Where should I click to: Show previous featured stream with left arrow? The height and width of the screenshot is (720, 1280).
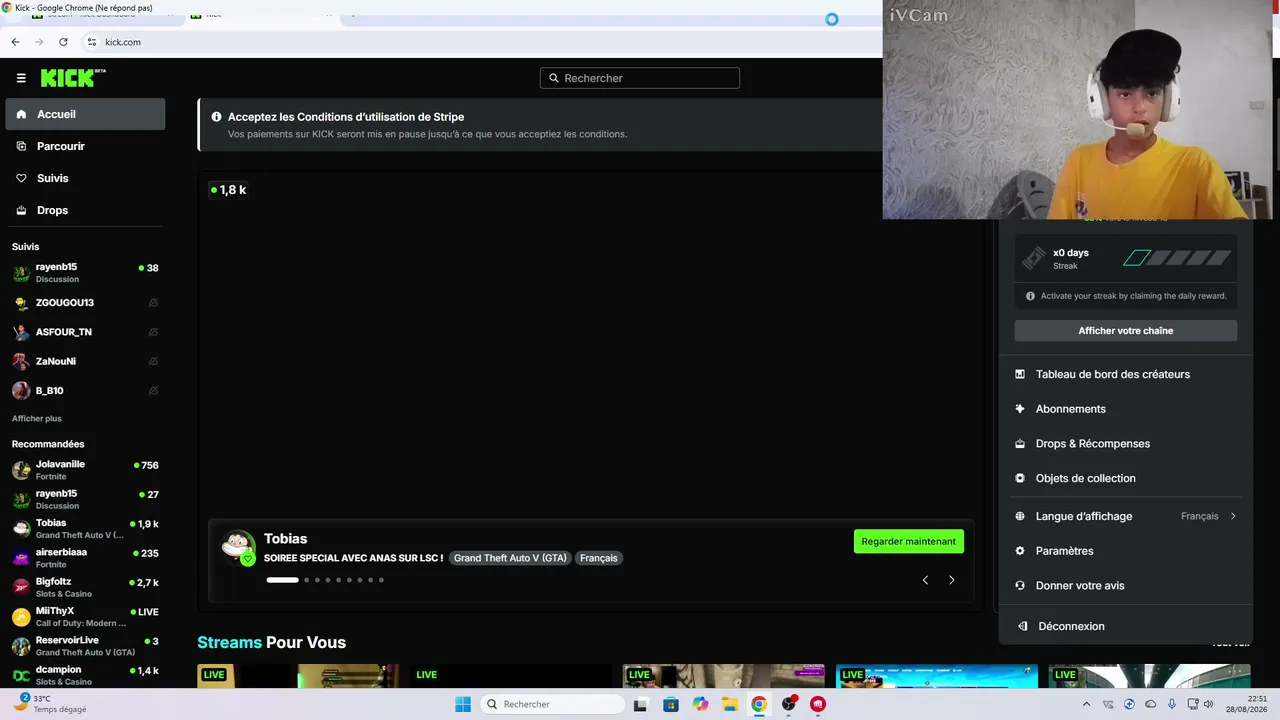[925, 580]
